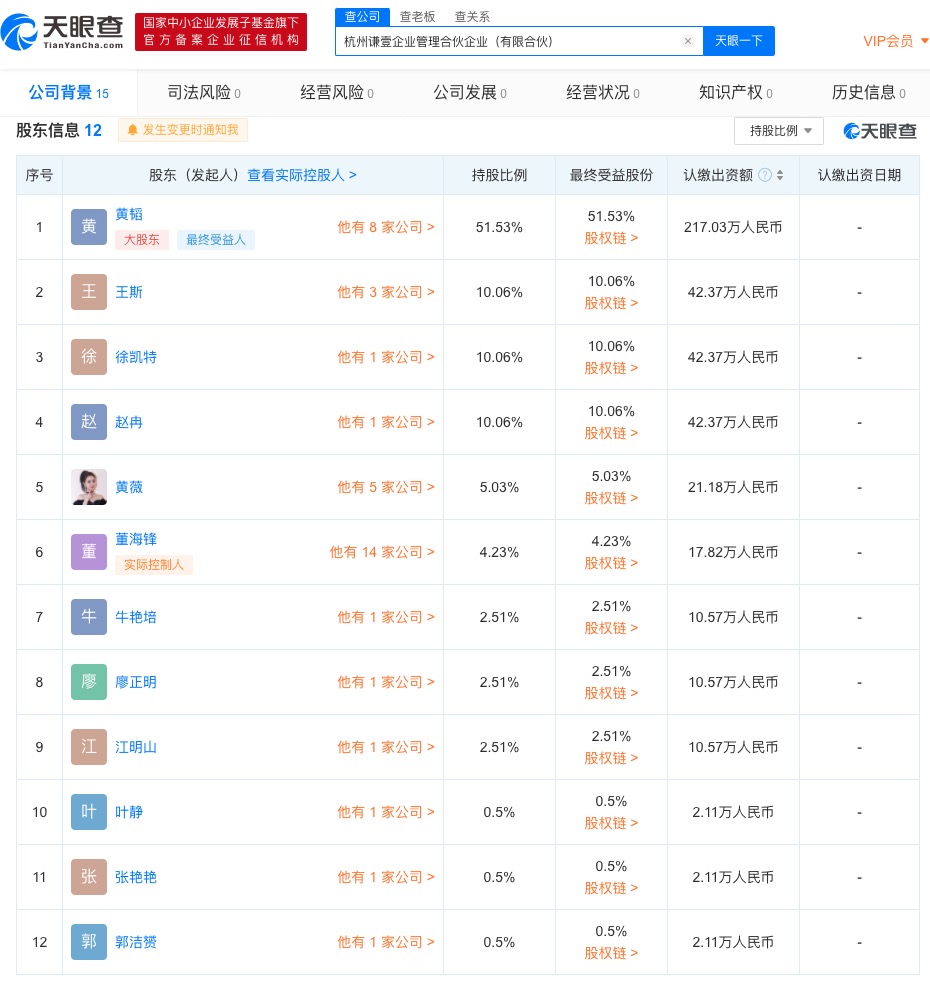This screenshot has height=993, width=930.
Task: Expand the VIP会员 menu
Action: (895, 41)
